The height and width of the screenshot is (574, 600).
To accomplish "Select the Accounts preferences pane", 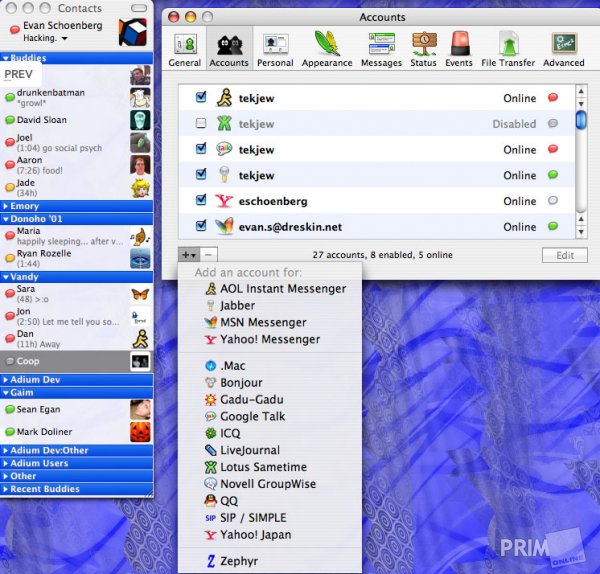I will coord(229,49).
